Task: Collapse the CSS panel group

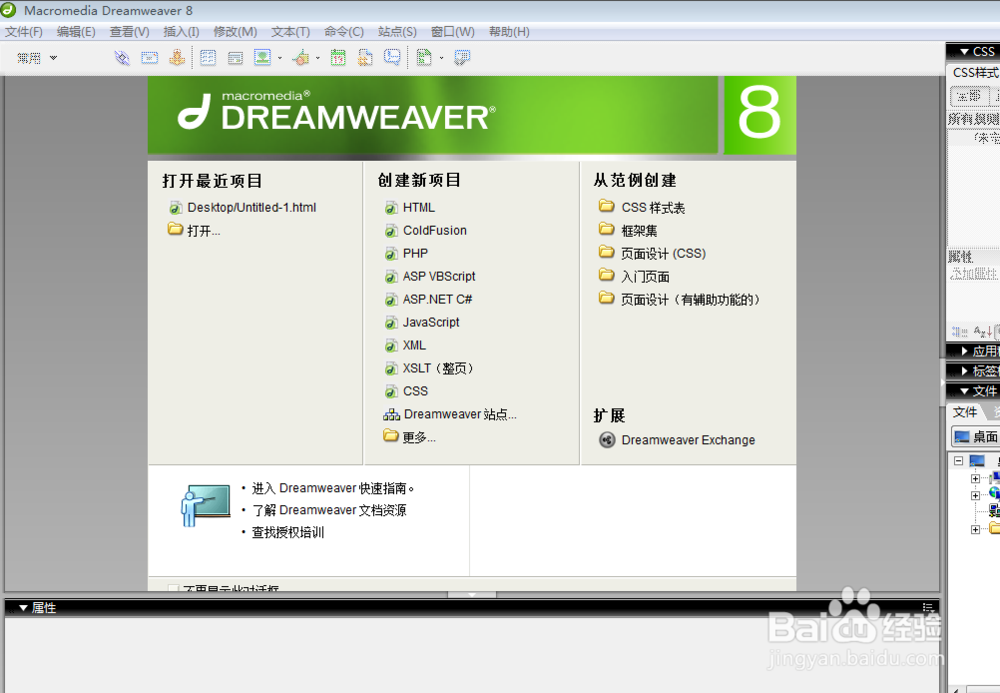Action: click(x=964, y=52)
